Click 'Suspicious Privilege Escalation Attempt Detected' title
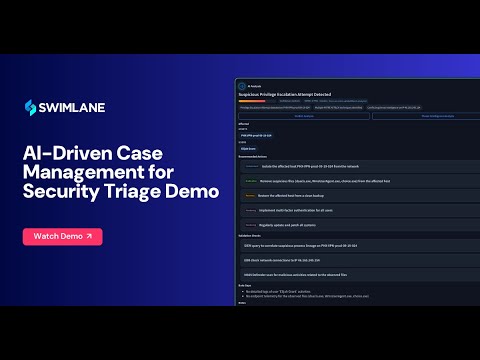Image resolution: width=480 pixels, height=360 pixels. pyautogui.click(x=285, y=94)
